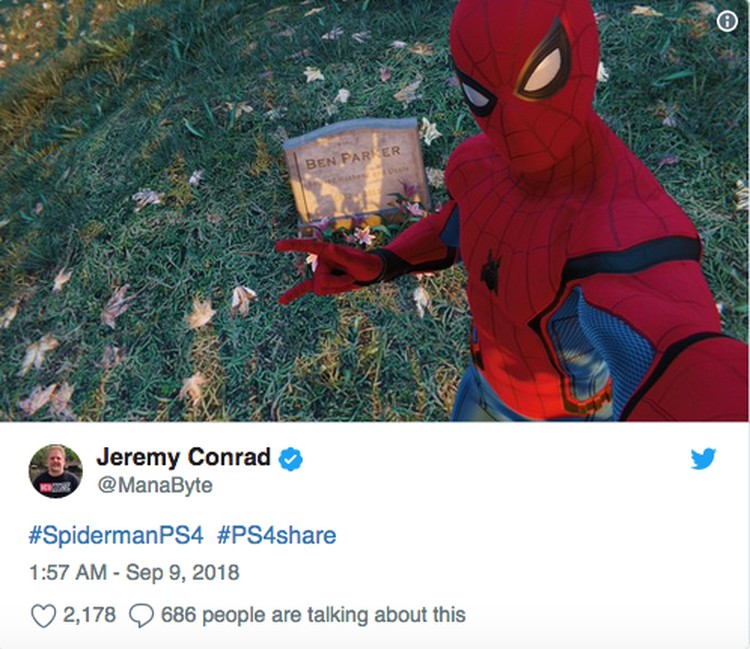The image size is (750, 649).
Task: Click the info icon on the image
Action: coord(727,22)
